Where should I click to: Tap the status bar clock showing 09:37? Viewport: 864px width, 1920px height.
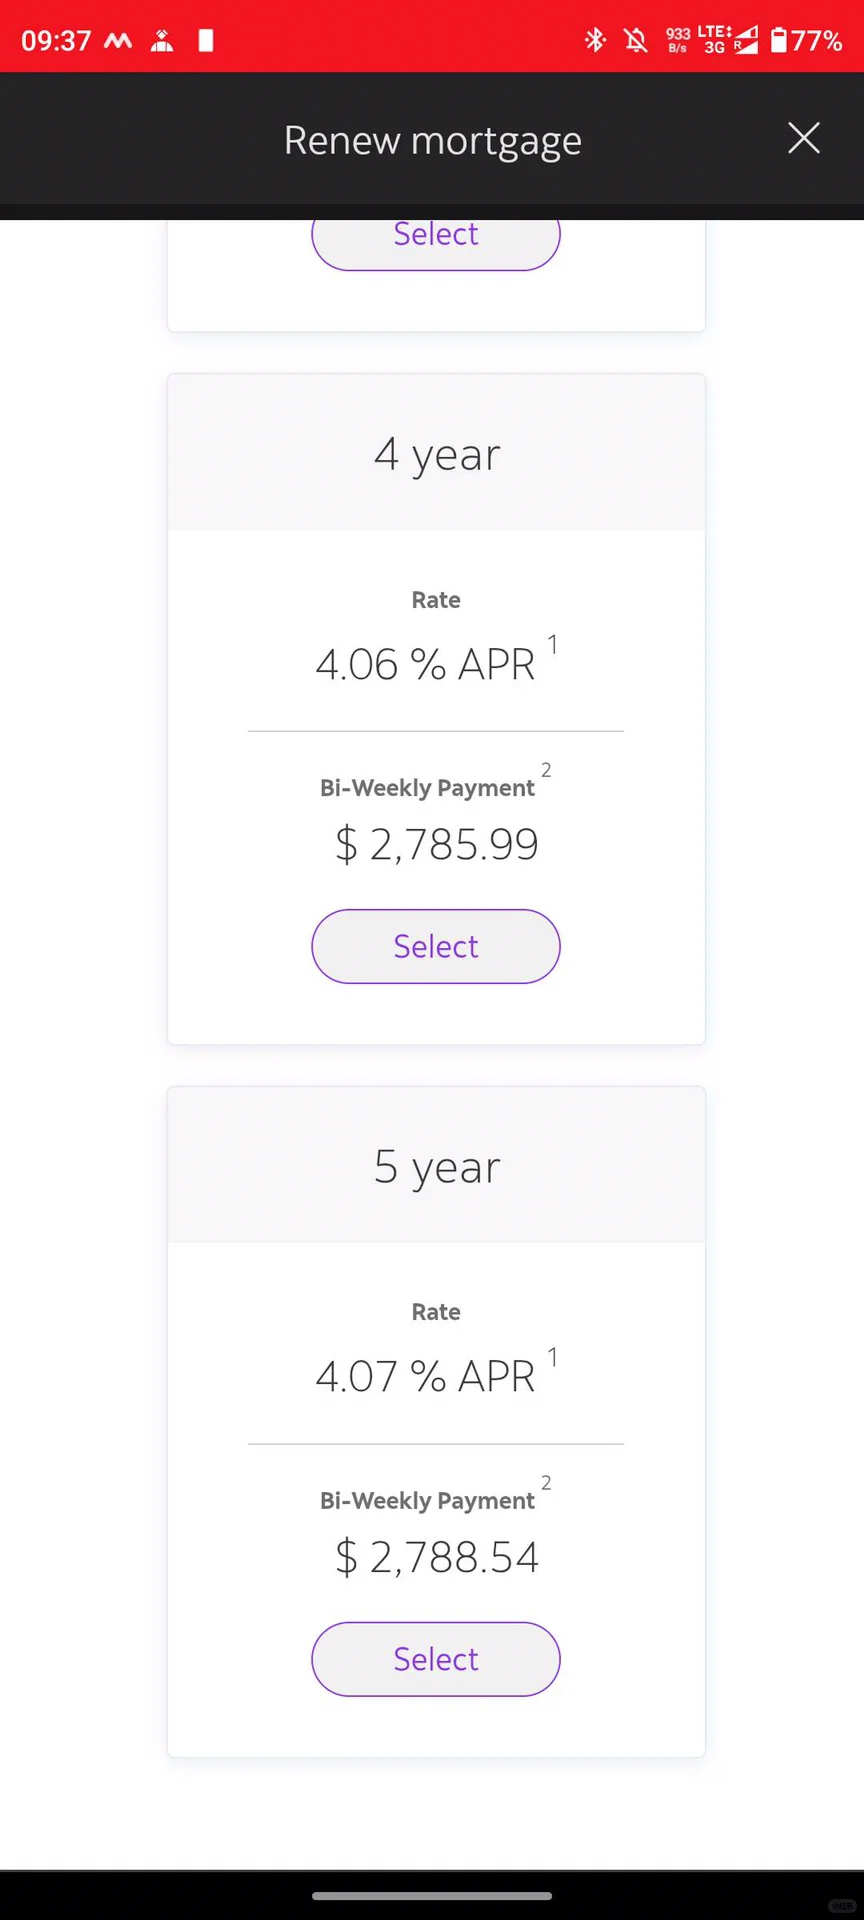56,41
